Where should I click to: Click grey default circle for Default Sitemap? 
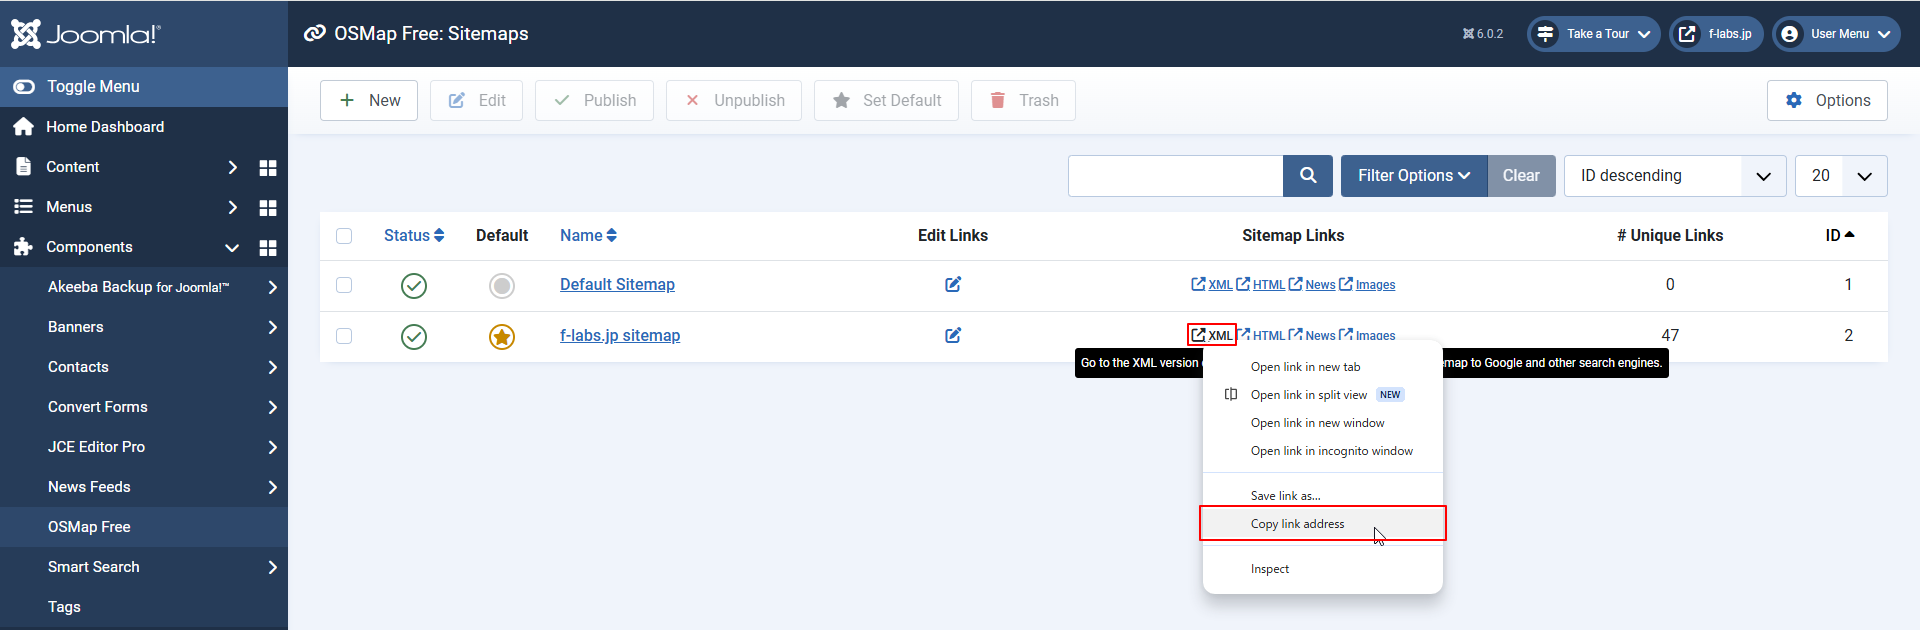click(502, 286)
